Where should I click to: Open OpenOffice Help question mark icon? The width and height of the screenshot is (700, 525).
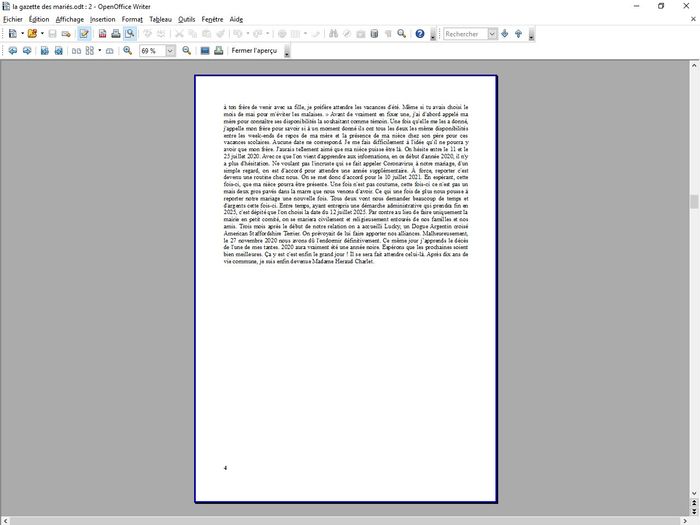click(420, 33)
